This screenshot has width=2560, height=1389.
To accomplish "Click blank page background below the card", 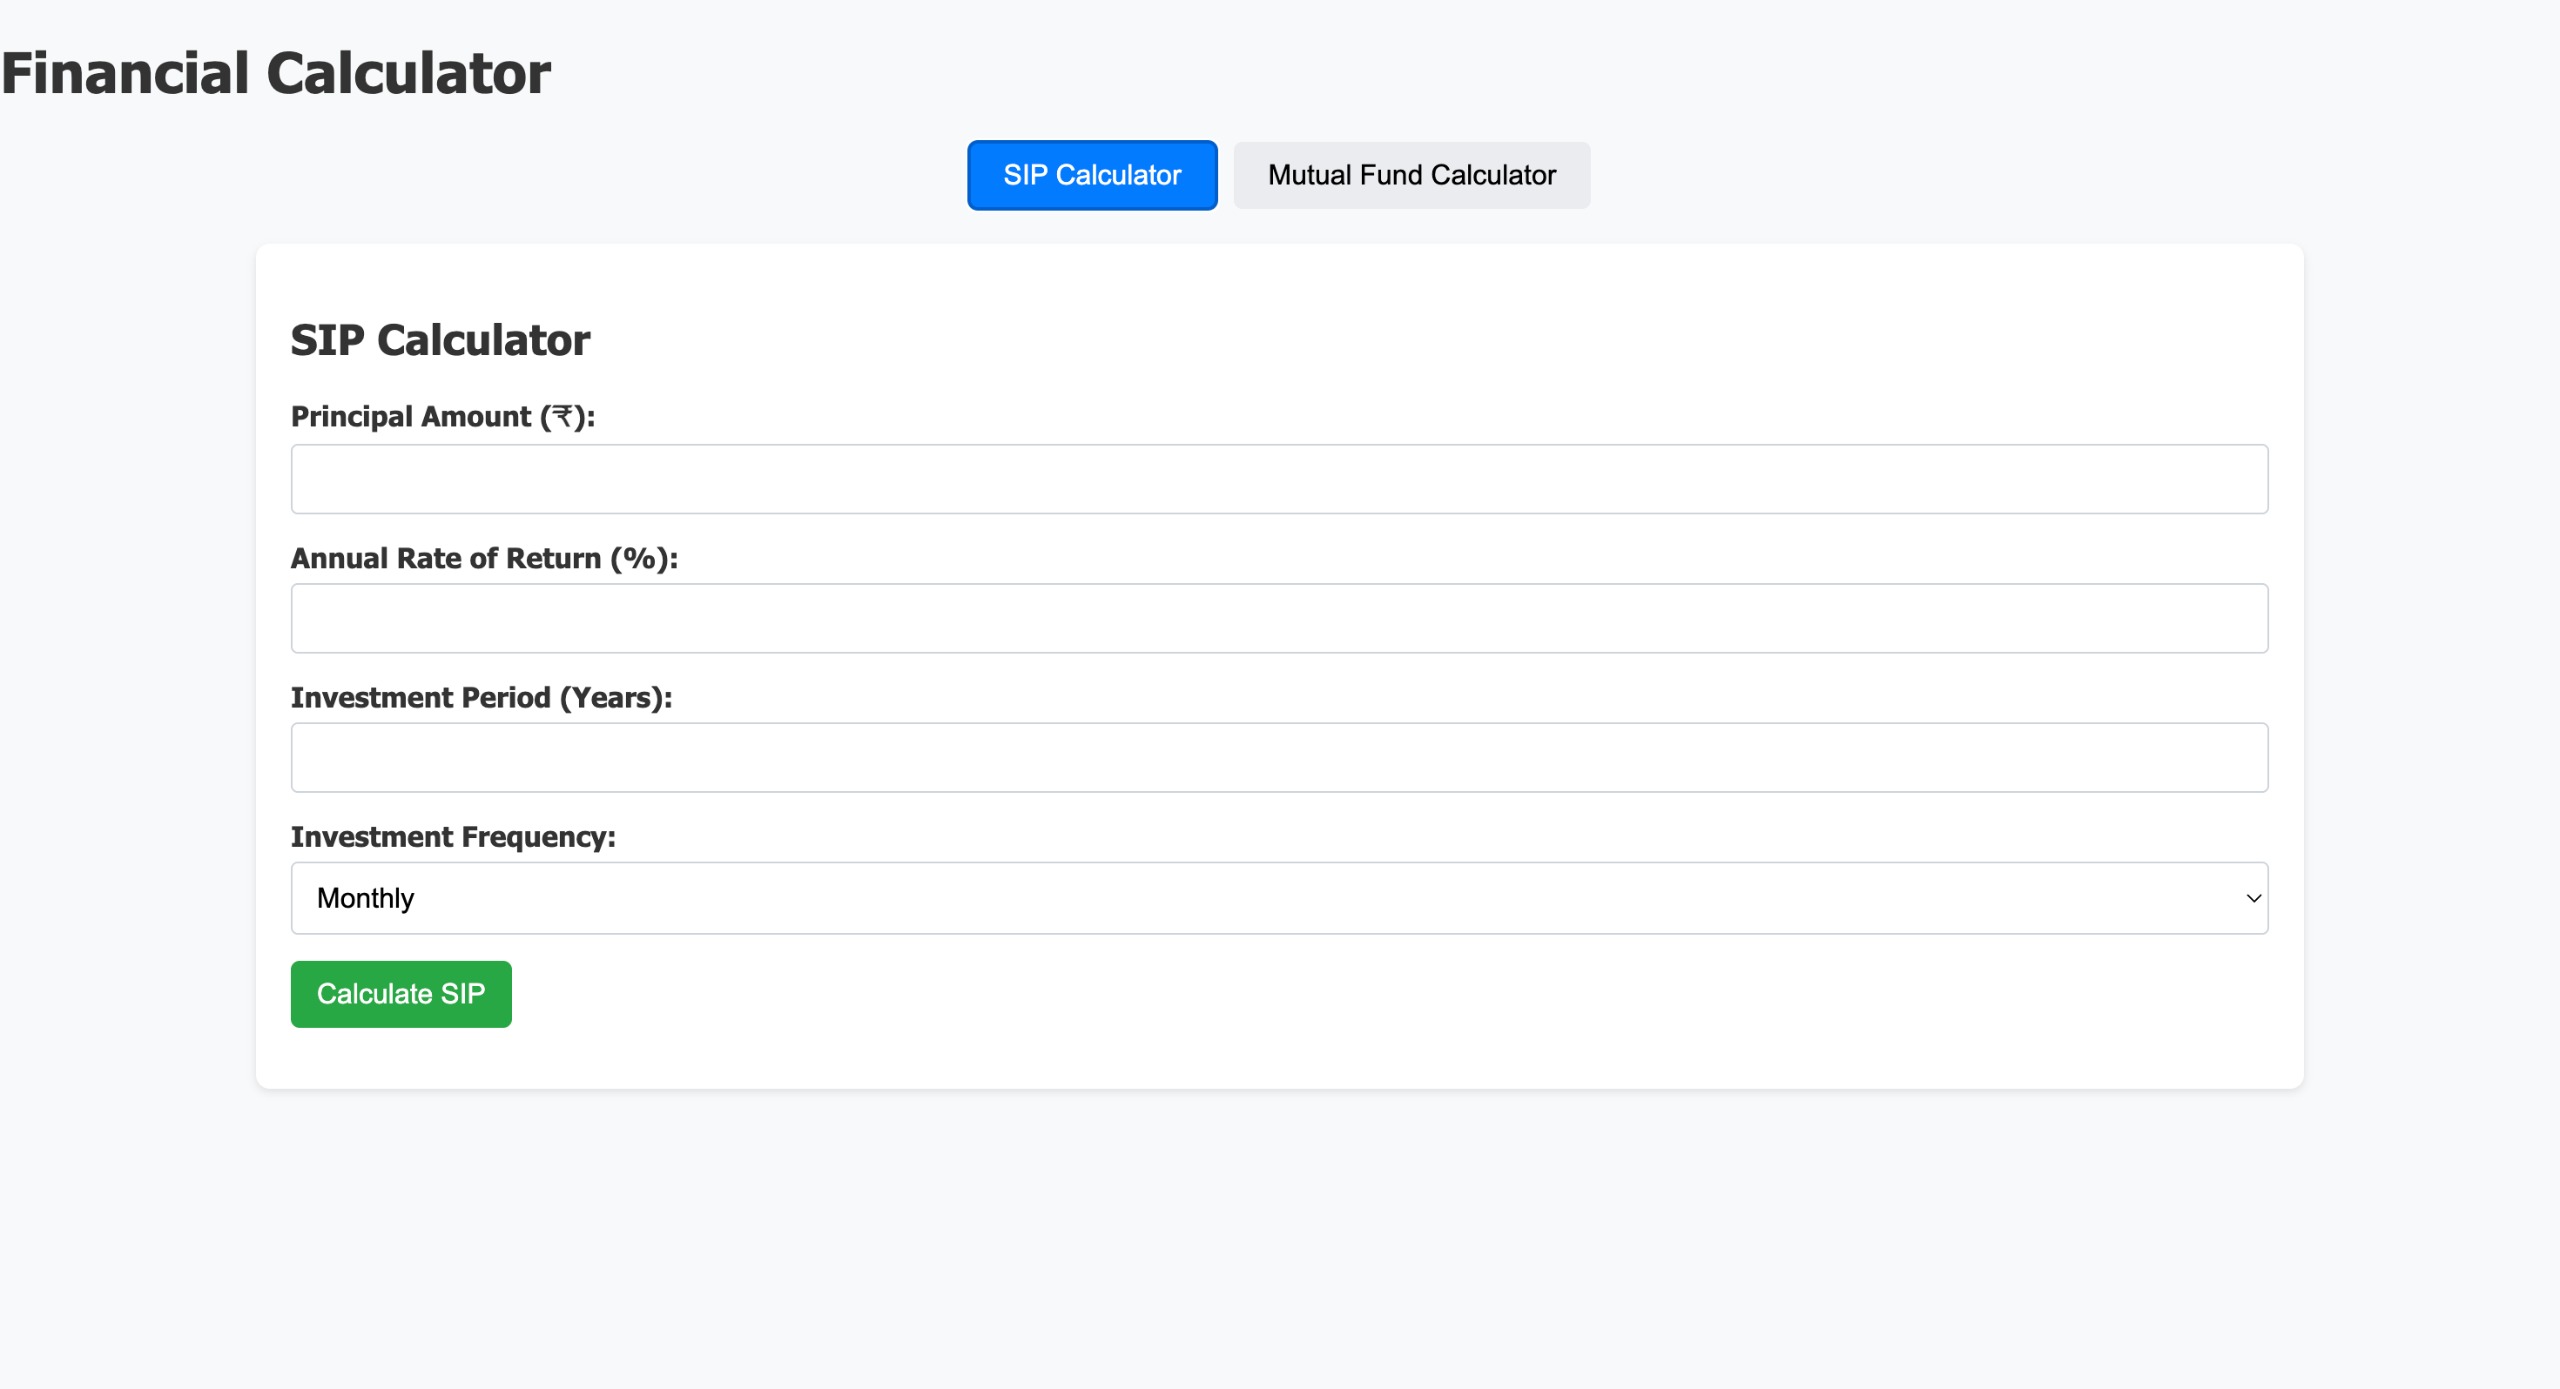I will coord(1278,1240).
